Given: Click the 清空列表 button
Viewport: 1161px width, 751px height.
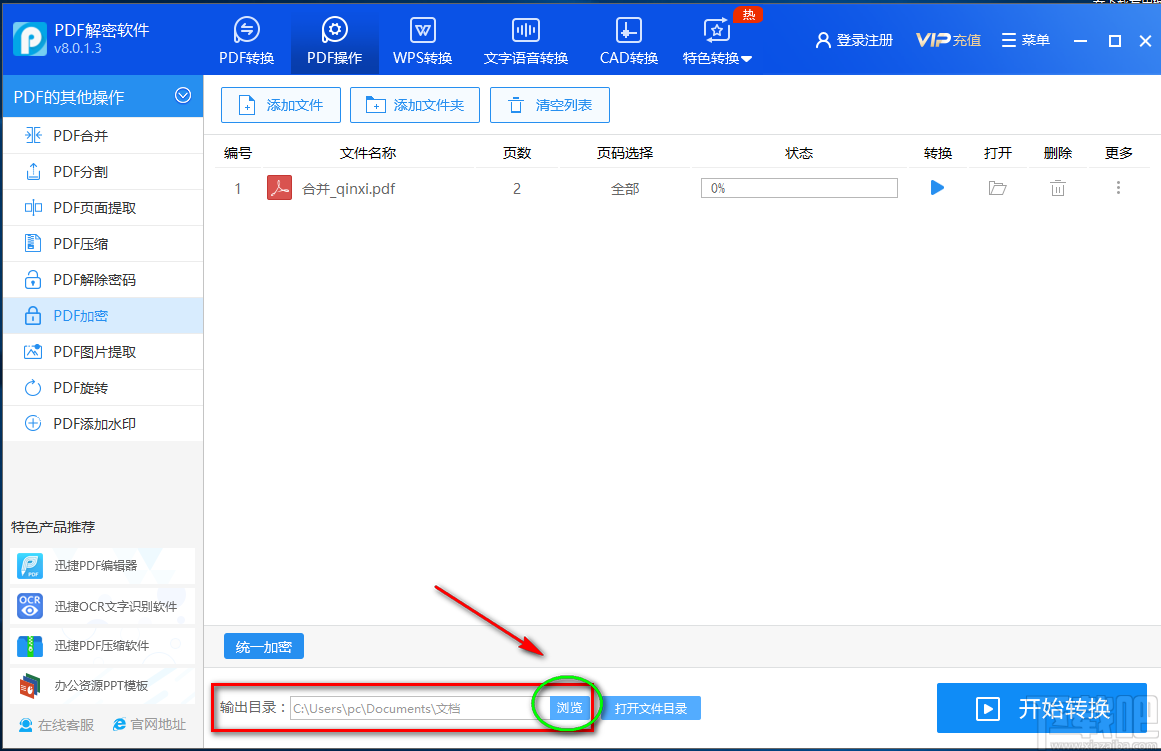Looking at the screenshot, I should click(x=549, y=105).
